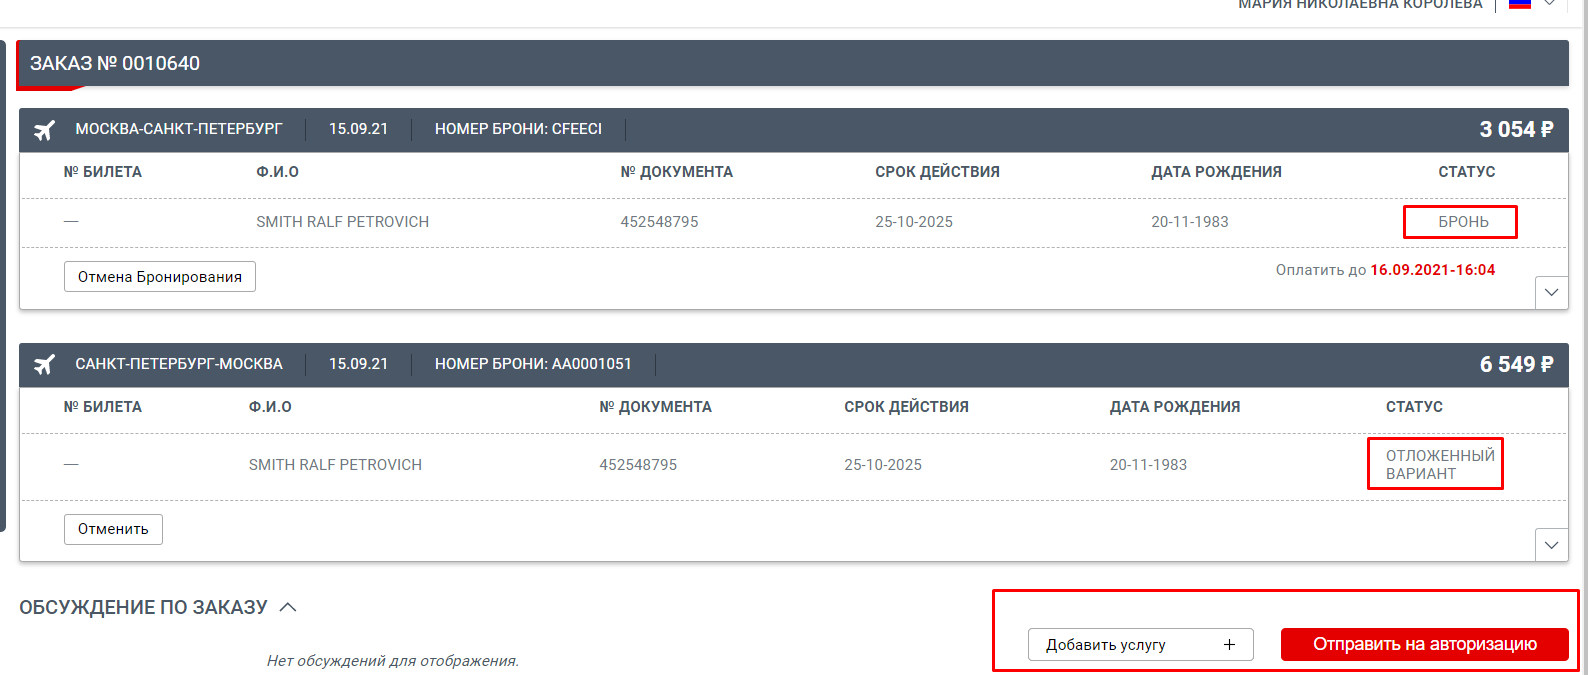Click the Russian flag language icon
This screenshot has height=675, width=1588.
point(1520,4)
